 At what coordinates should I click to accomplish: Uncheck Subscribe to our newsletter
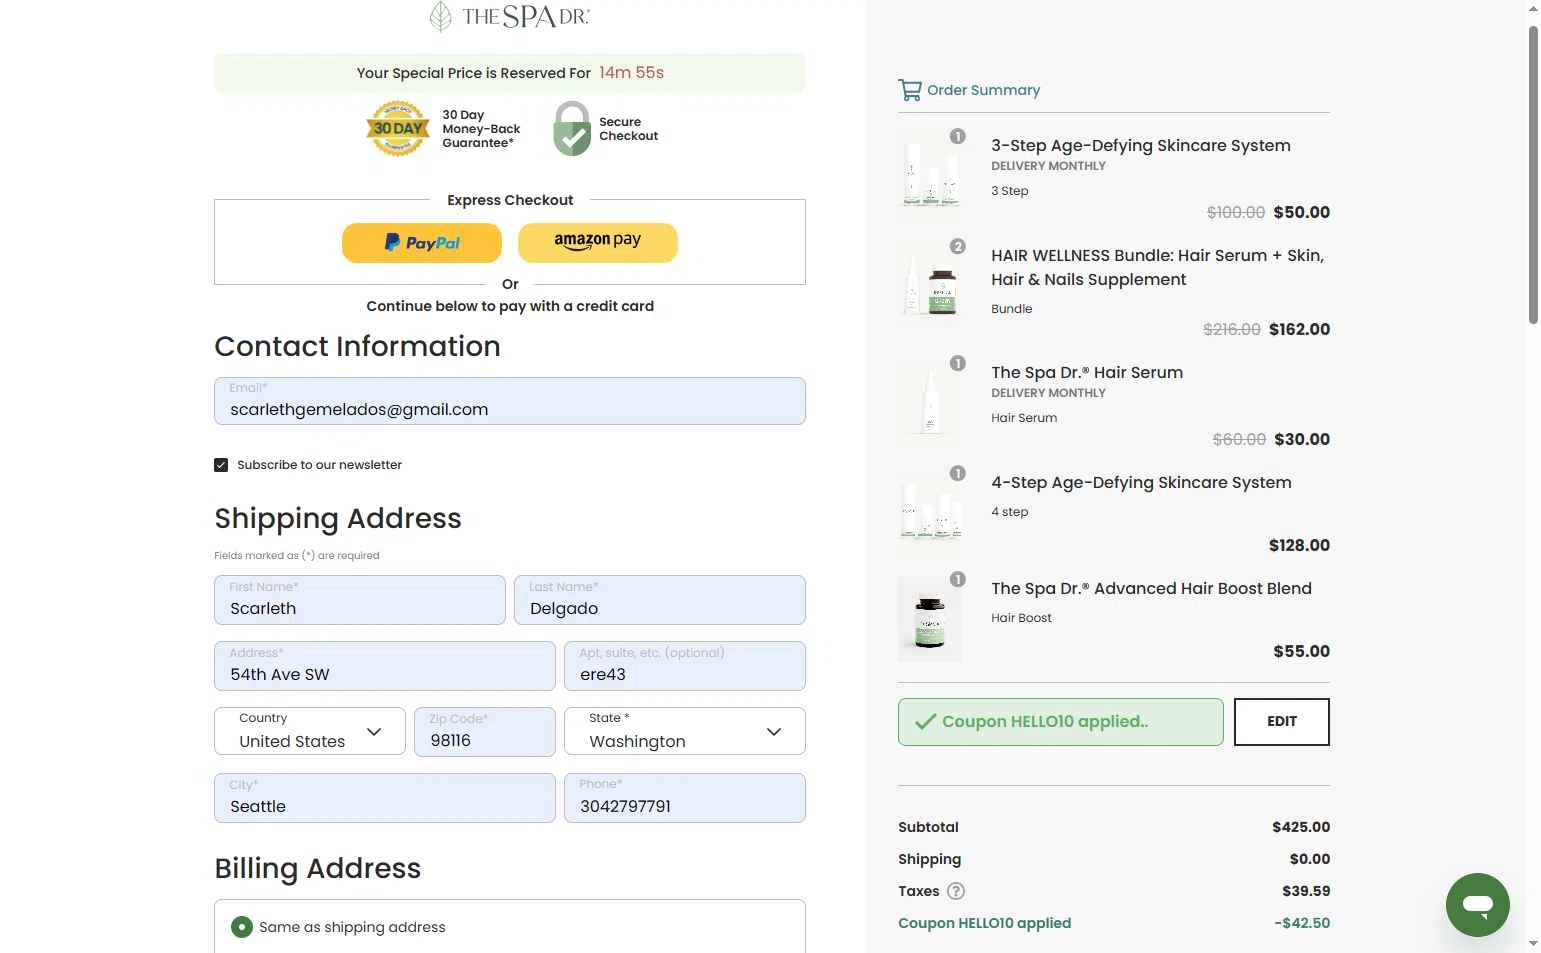(221, 465)
